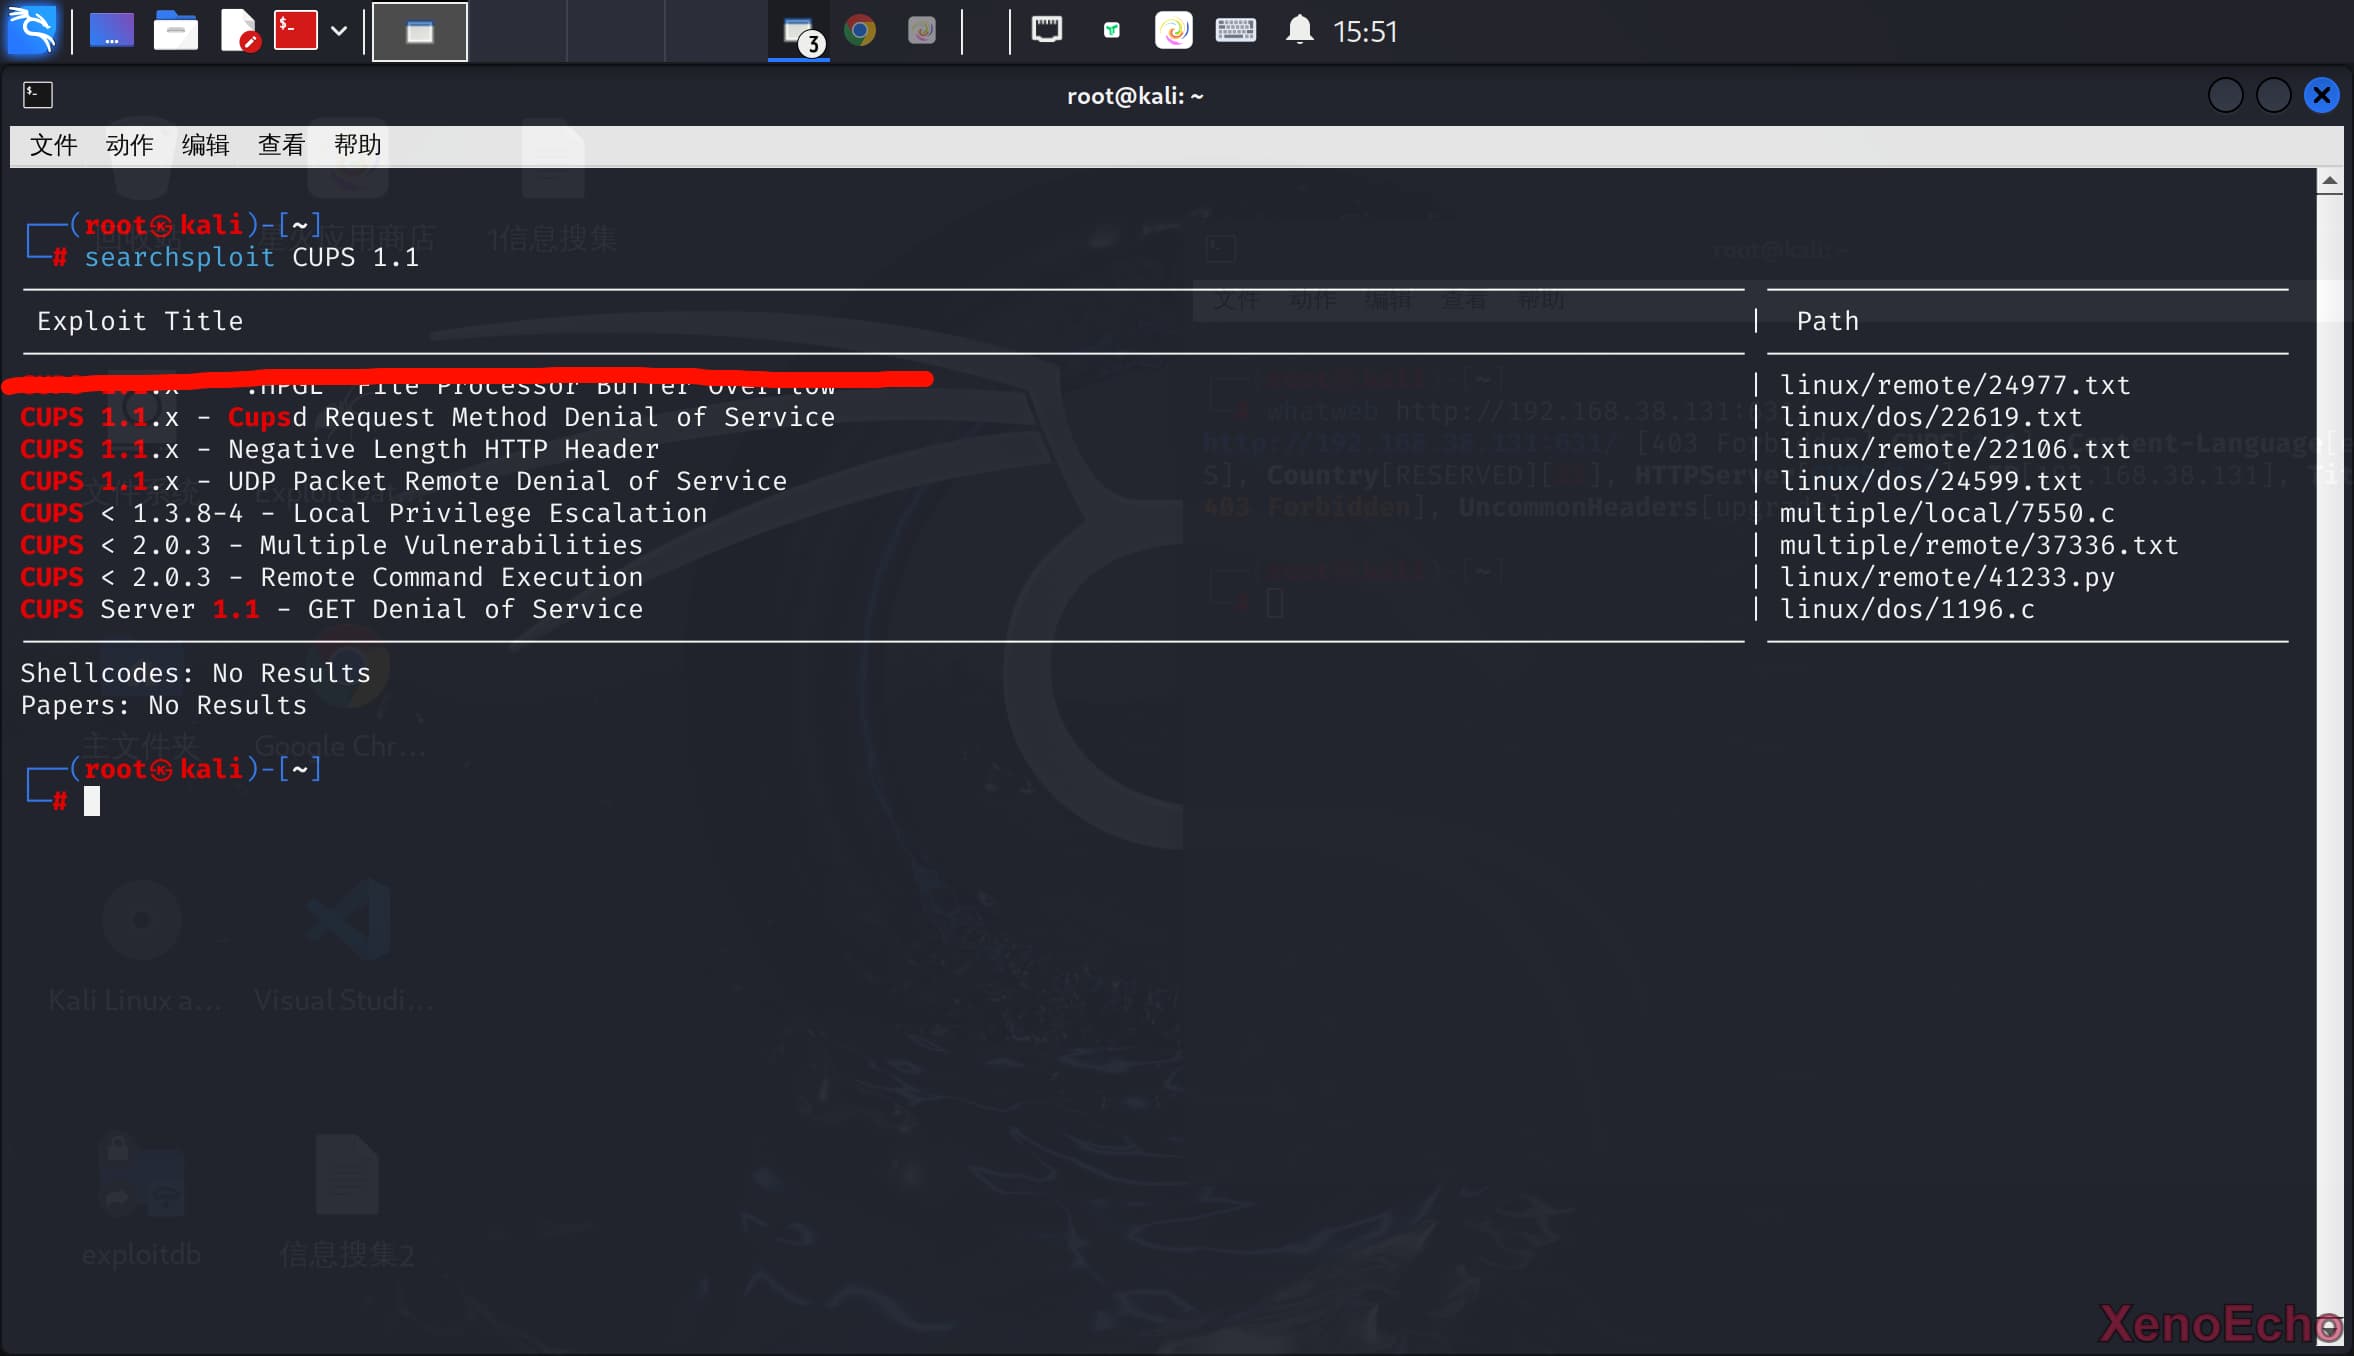This screenshot has width=2354, height=1356.
Task: Open the 查看 menu
Action: [x=281, y=145]
